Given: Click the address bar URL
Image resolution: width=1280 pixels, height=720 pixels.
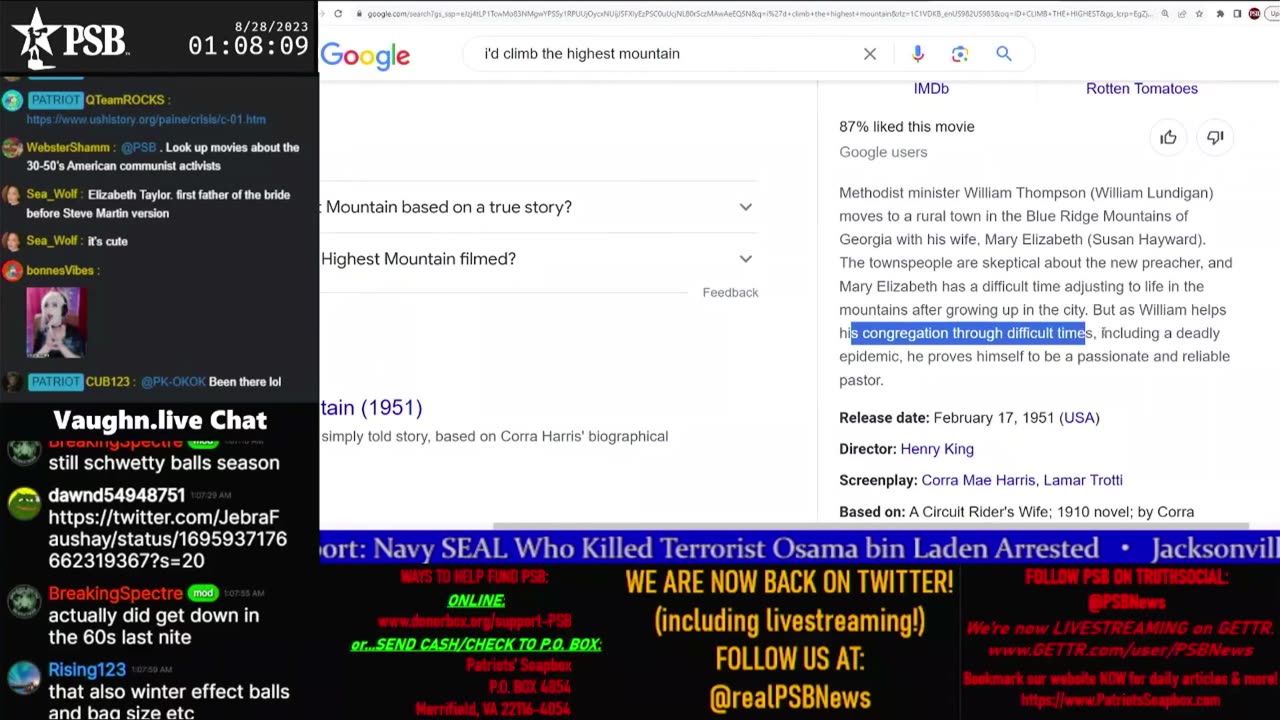Looking at the screenshot, I should [x=760, y=14].
